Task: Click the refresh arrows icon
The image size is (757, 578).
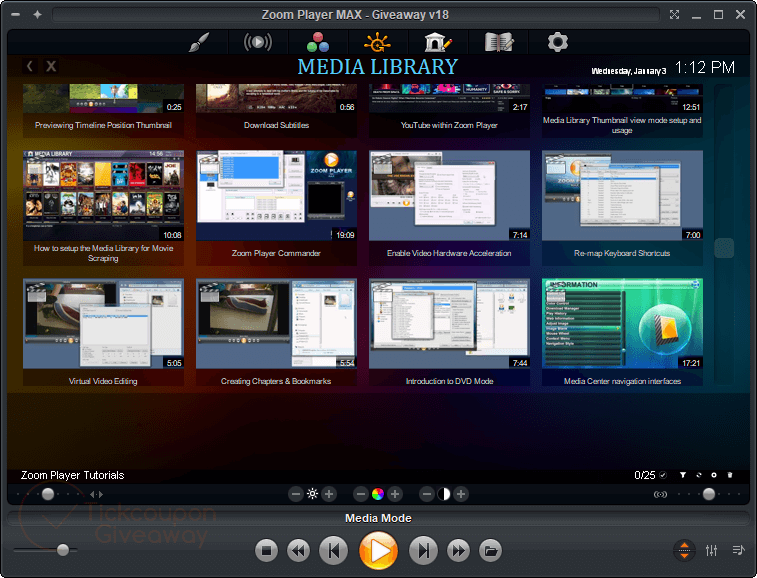Action: [699, 475]
